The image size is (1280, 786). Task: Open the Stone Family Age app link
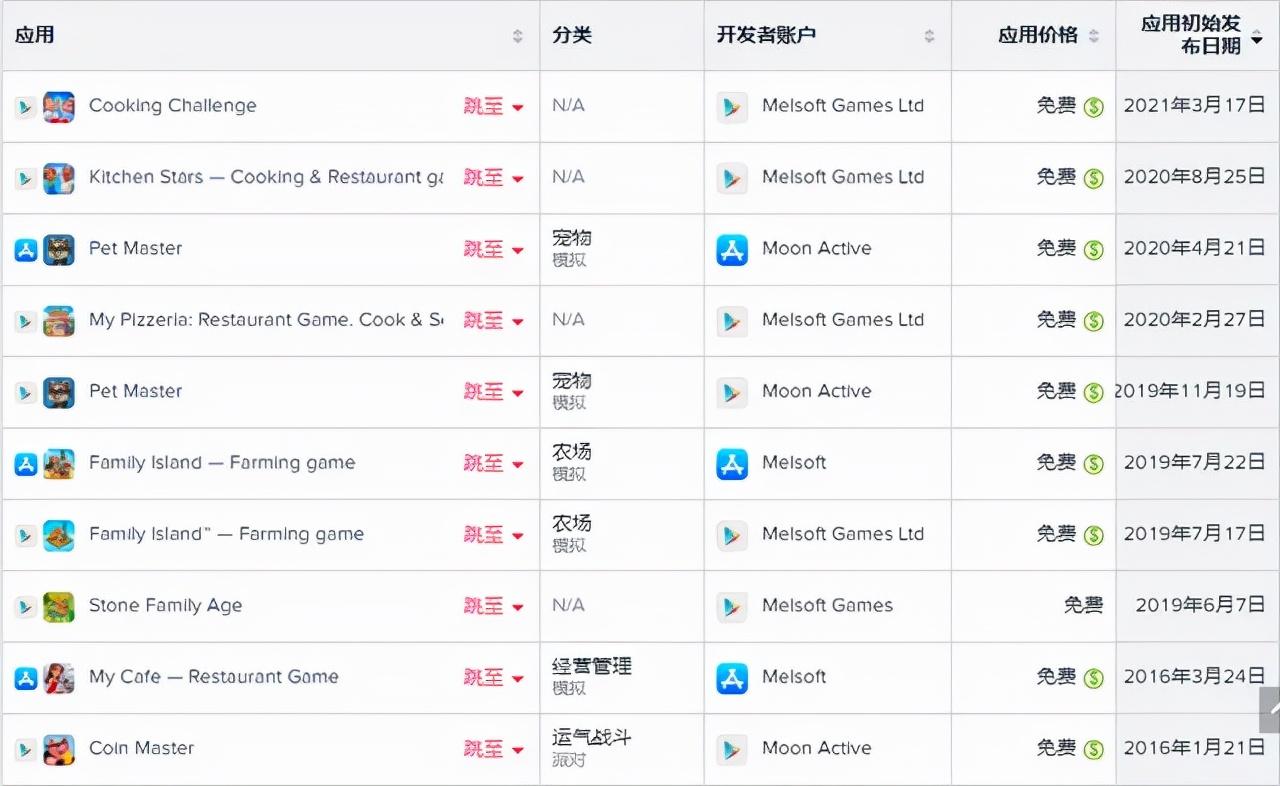point(165,606)
